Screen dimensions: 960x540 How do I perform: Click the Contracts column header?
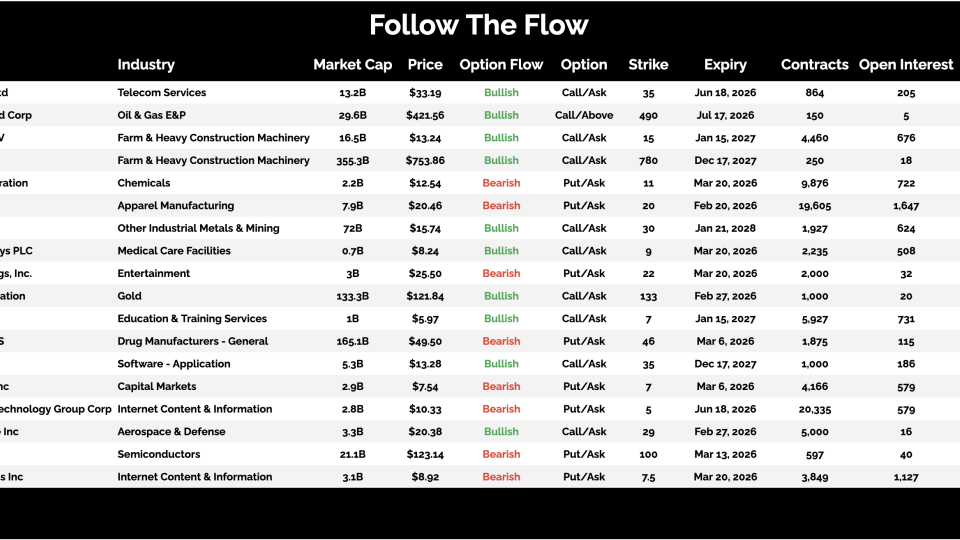[x=814, y=65]
